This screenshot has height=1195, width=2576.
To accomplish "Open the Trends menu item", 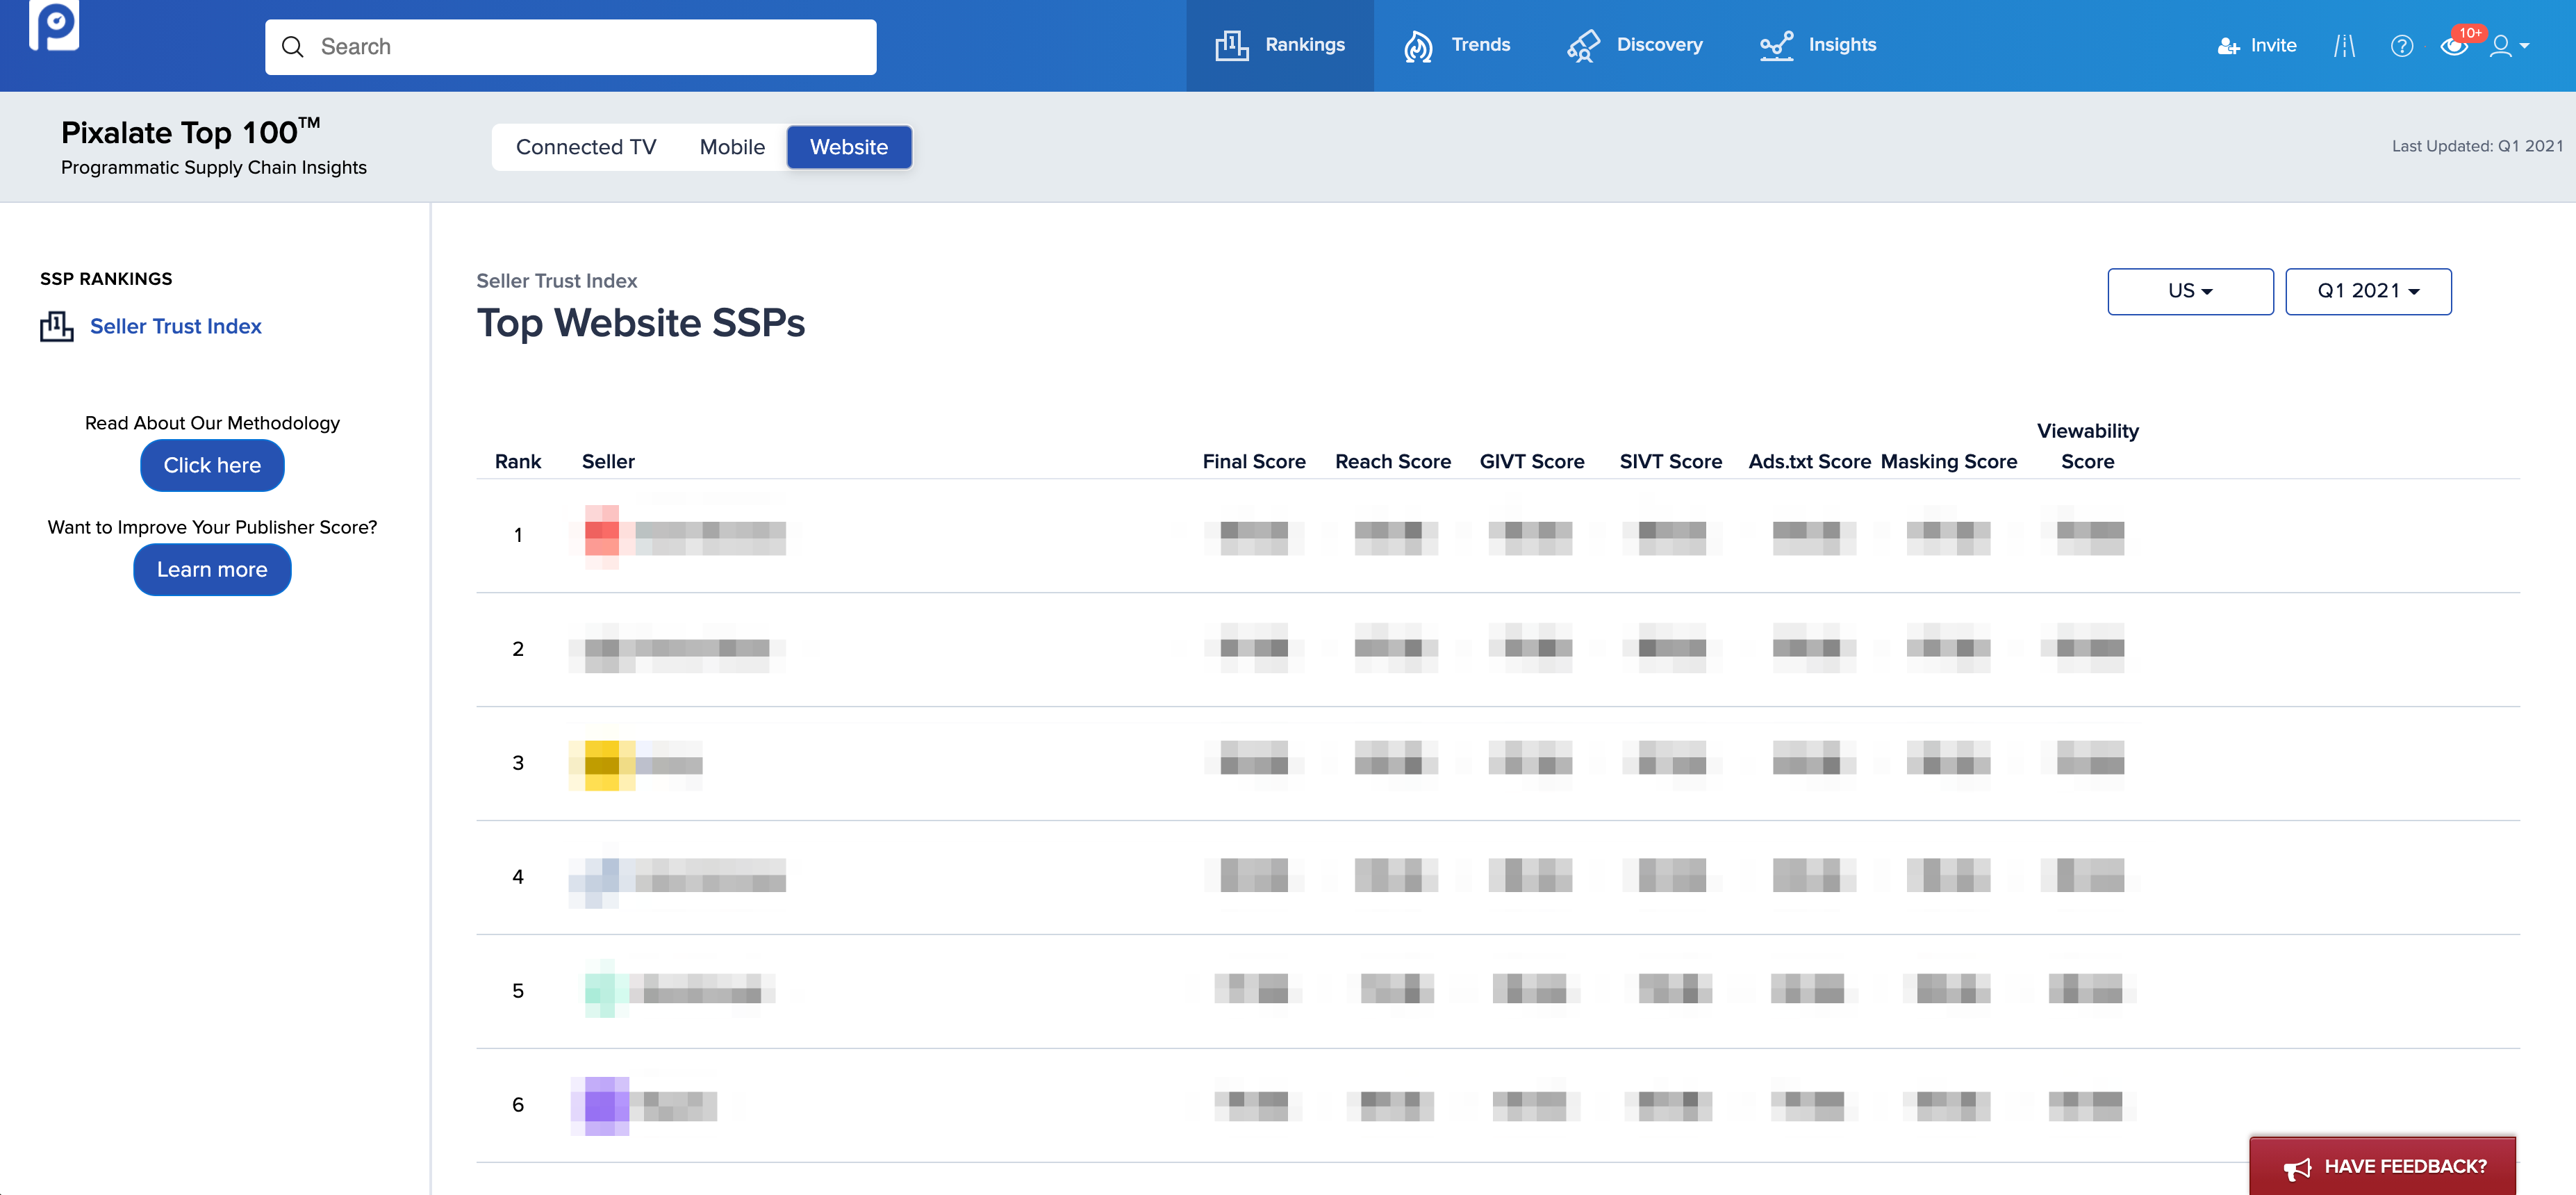I will (x=1457, y=45).
